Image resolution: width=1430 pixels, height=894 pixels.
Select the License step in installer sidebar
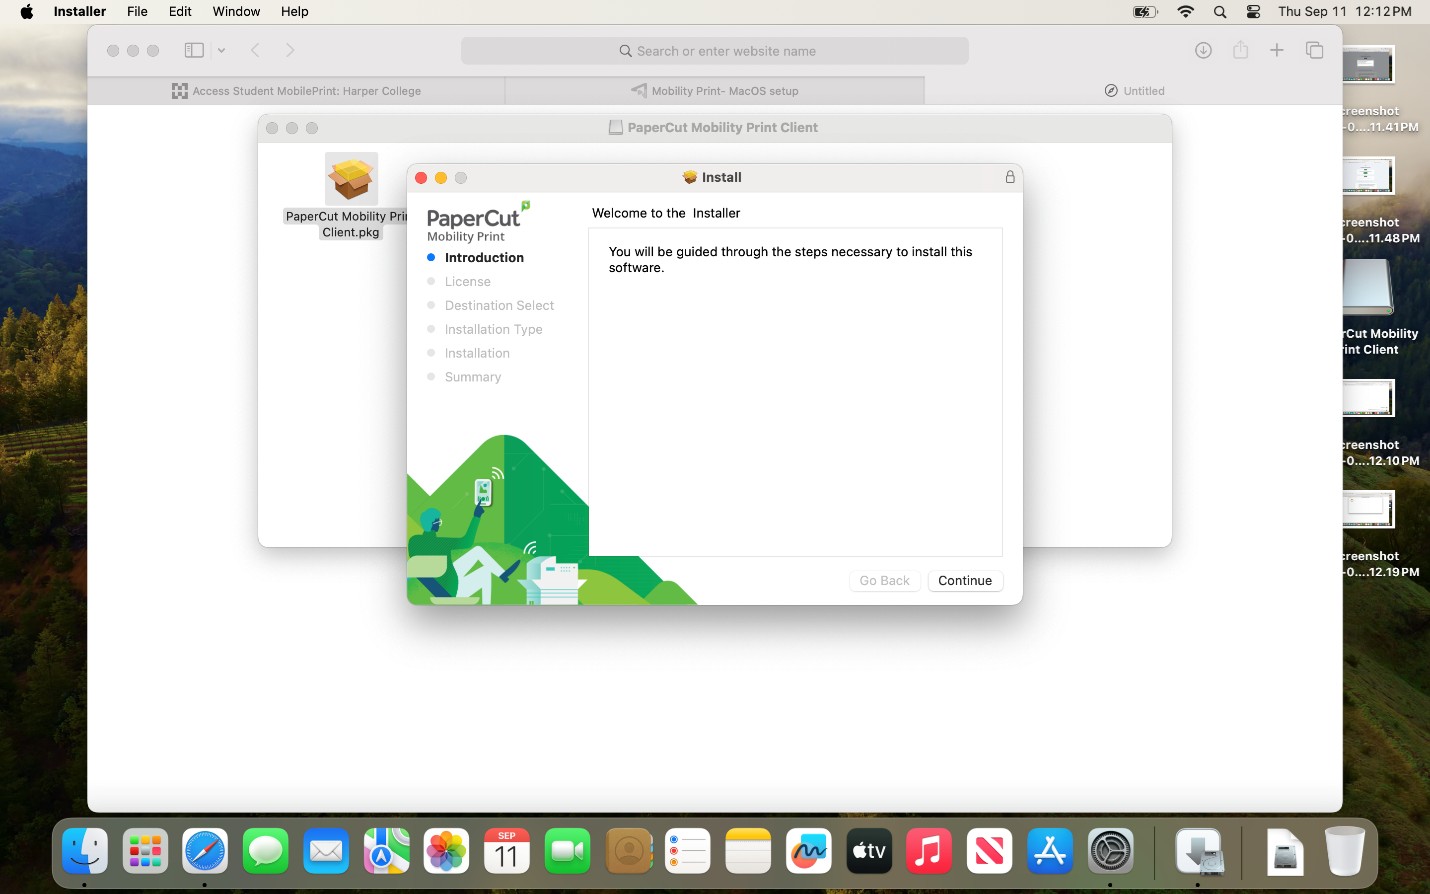coord(468,281)
